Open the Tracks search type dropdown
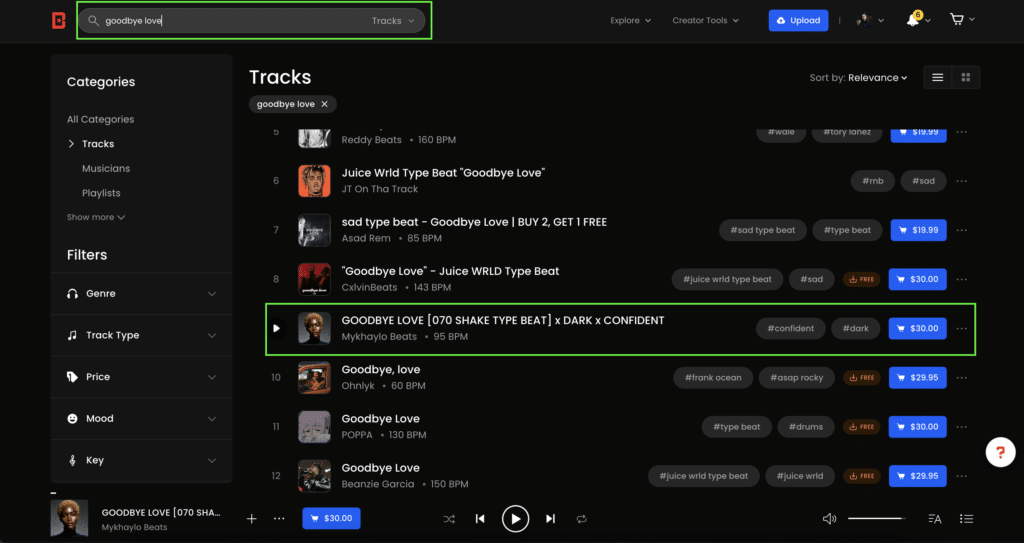Screen dimensions: 1024x543 pos(393,21)
